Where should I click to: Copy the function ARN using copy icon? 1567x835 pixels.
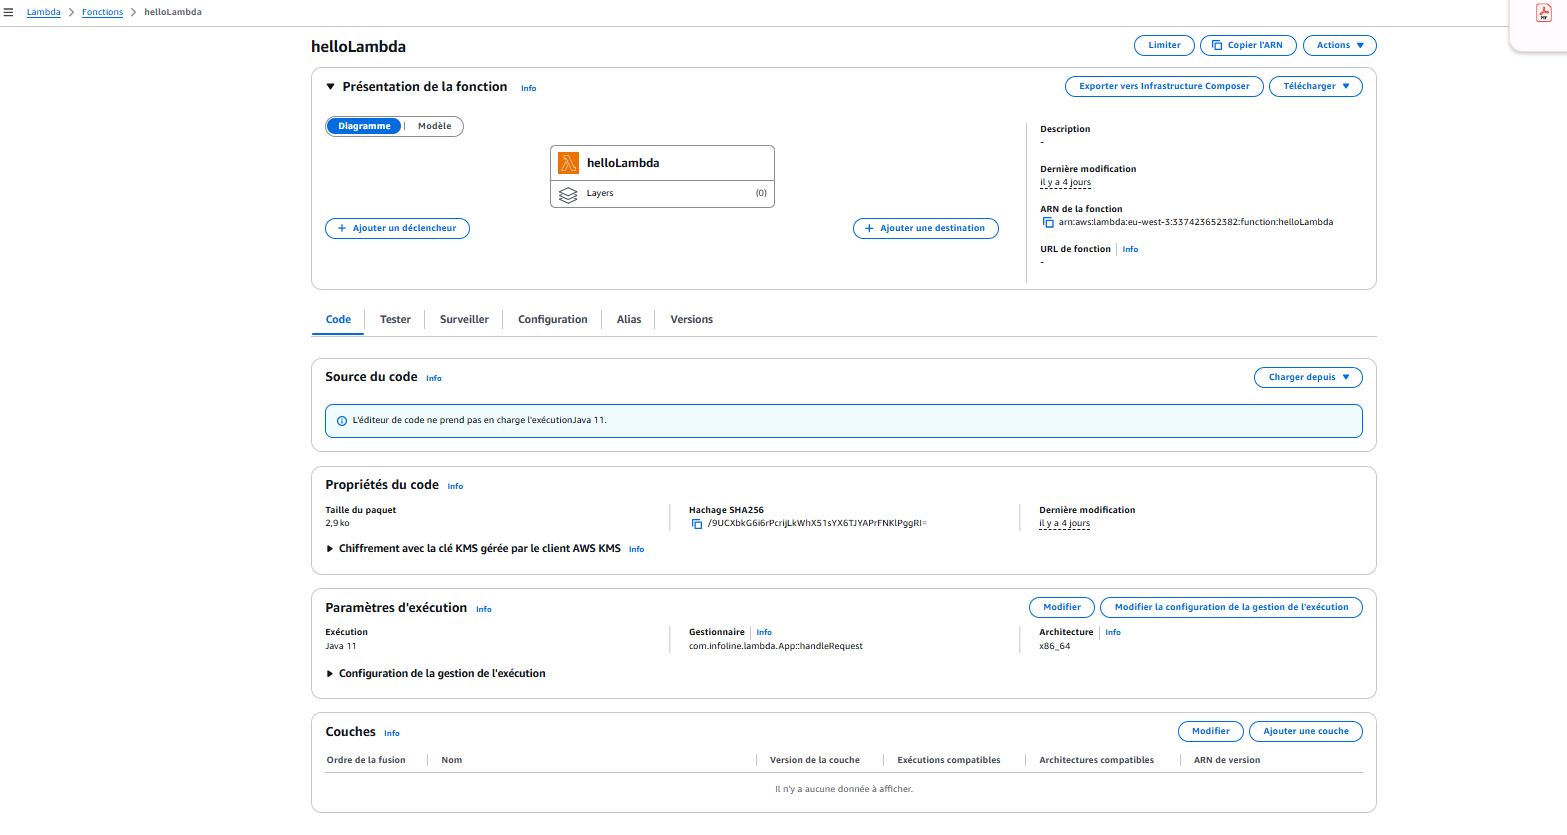tap(1048, 223)
